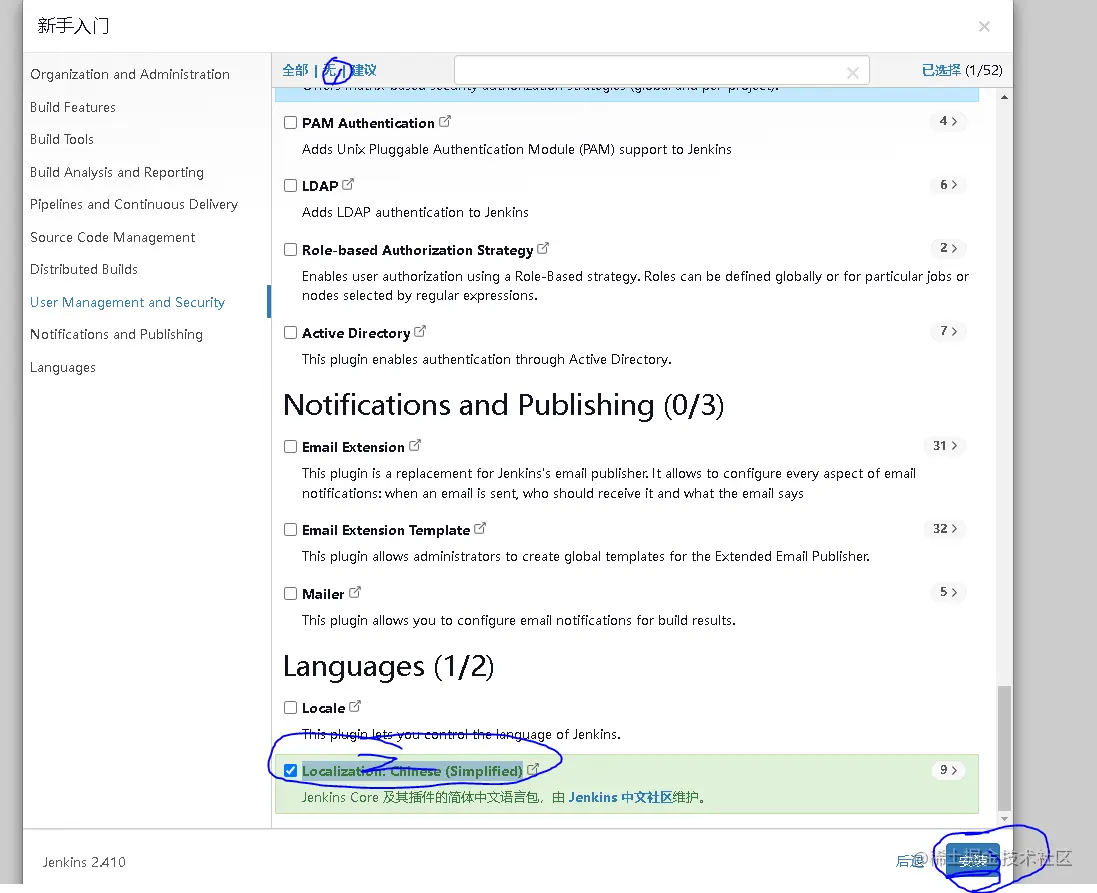The width and height of the screenshot is (1097, 893).
Task: Select all plugins with 全部 link
Action: point(295,70)
